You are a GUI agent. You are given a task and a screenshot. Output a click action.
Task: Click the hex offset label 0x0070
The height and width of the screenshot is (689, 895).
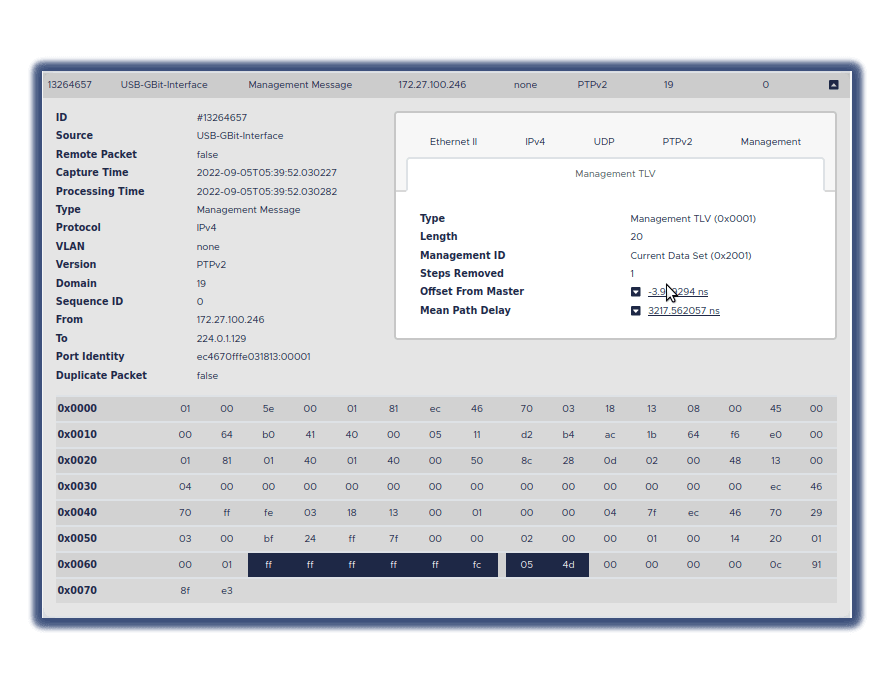pyautogui.click(x=77, y=590)
